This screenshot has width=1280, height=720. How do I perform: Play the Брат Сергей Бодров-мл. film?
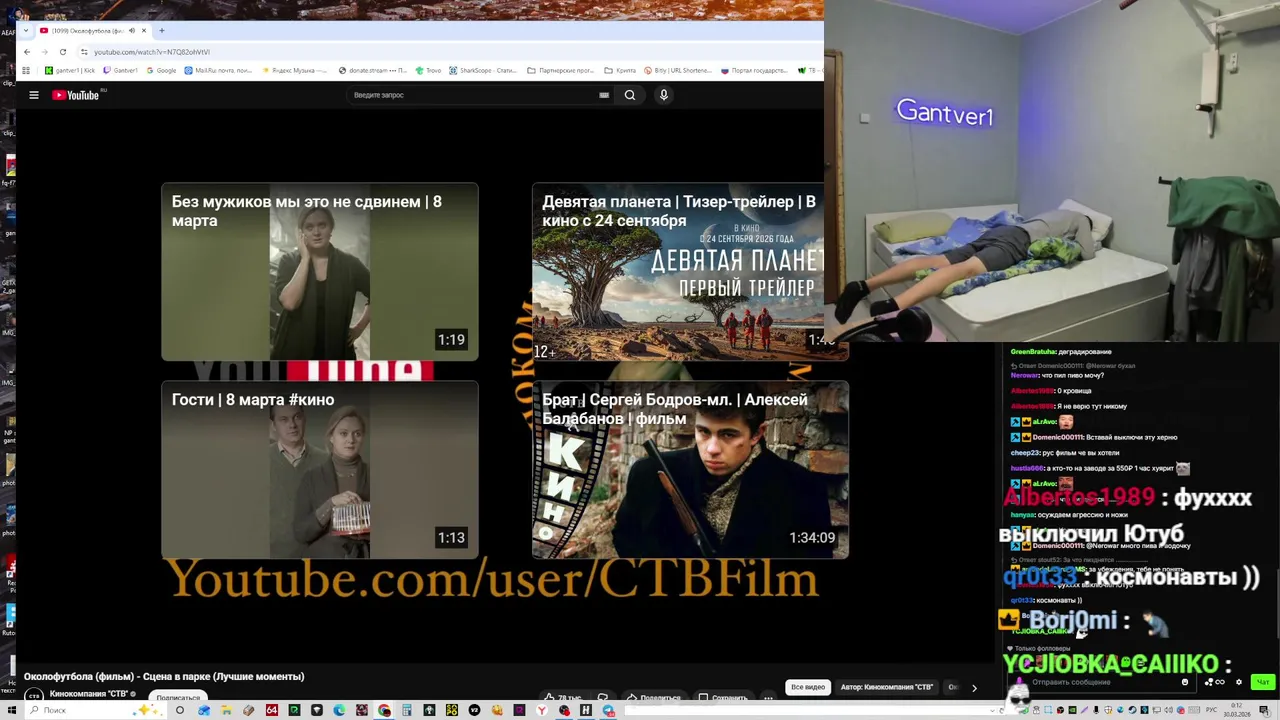tap(690, 469)
